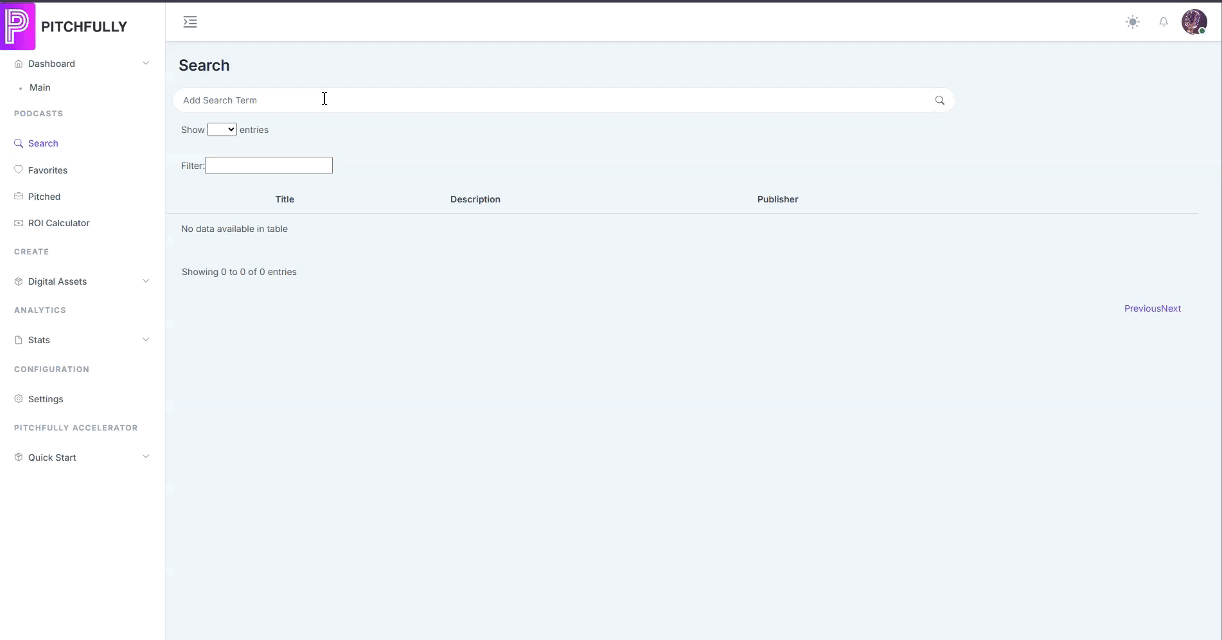Open the Search menu item

(43, 143)
